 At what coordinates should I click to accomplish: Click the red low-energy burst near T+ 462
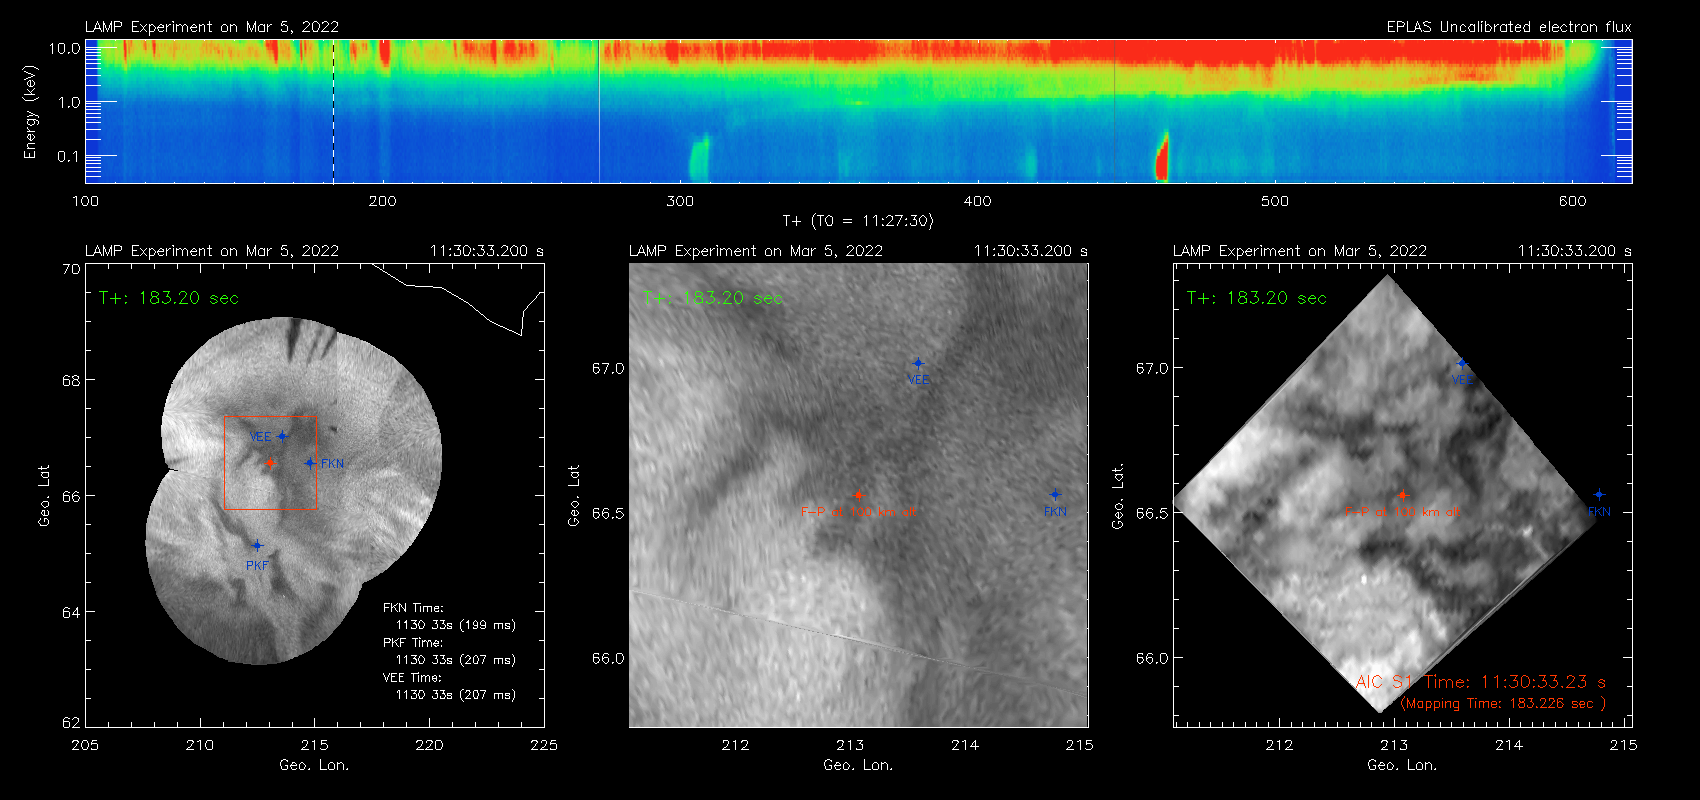[1162, 157]
